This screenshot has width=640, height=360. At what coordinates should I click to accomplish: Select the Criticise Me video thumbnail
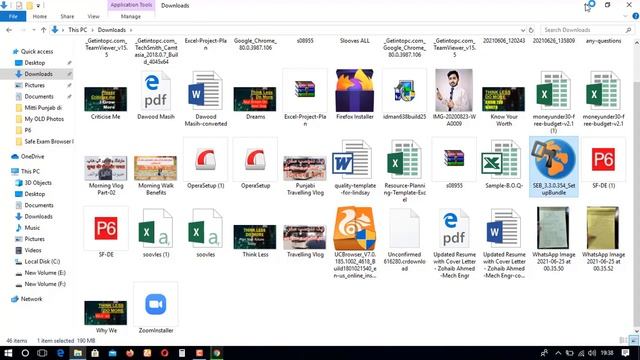[106, 99]
